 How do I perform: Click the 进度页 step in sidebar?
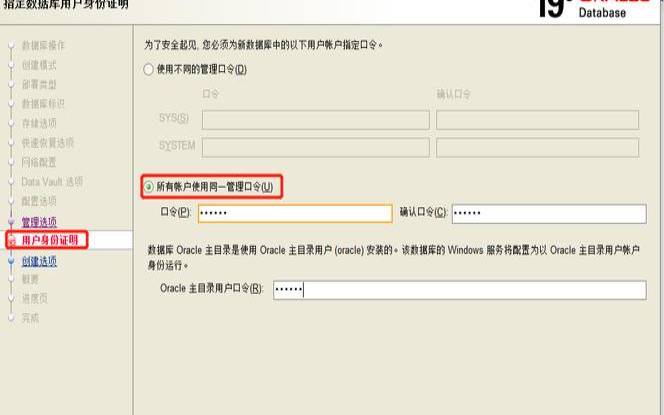35,299
